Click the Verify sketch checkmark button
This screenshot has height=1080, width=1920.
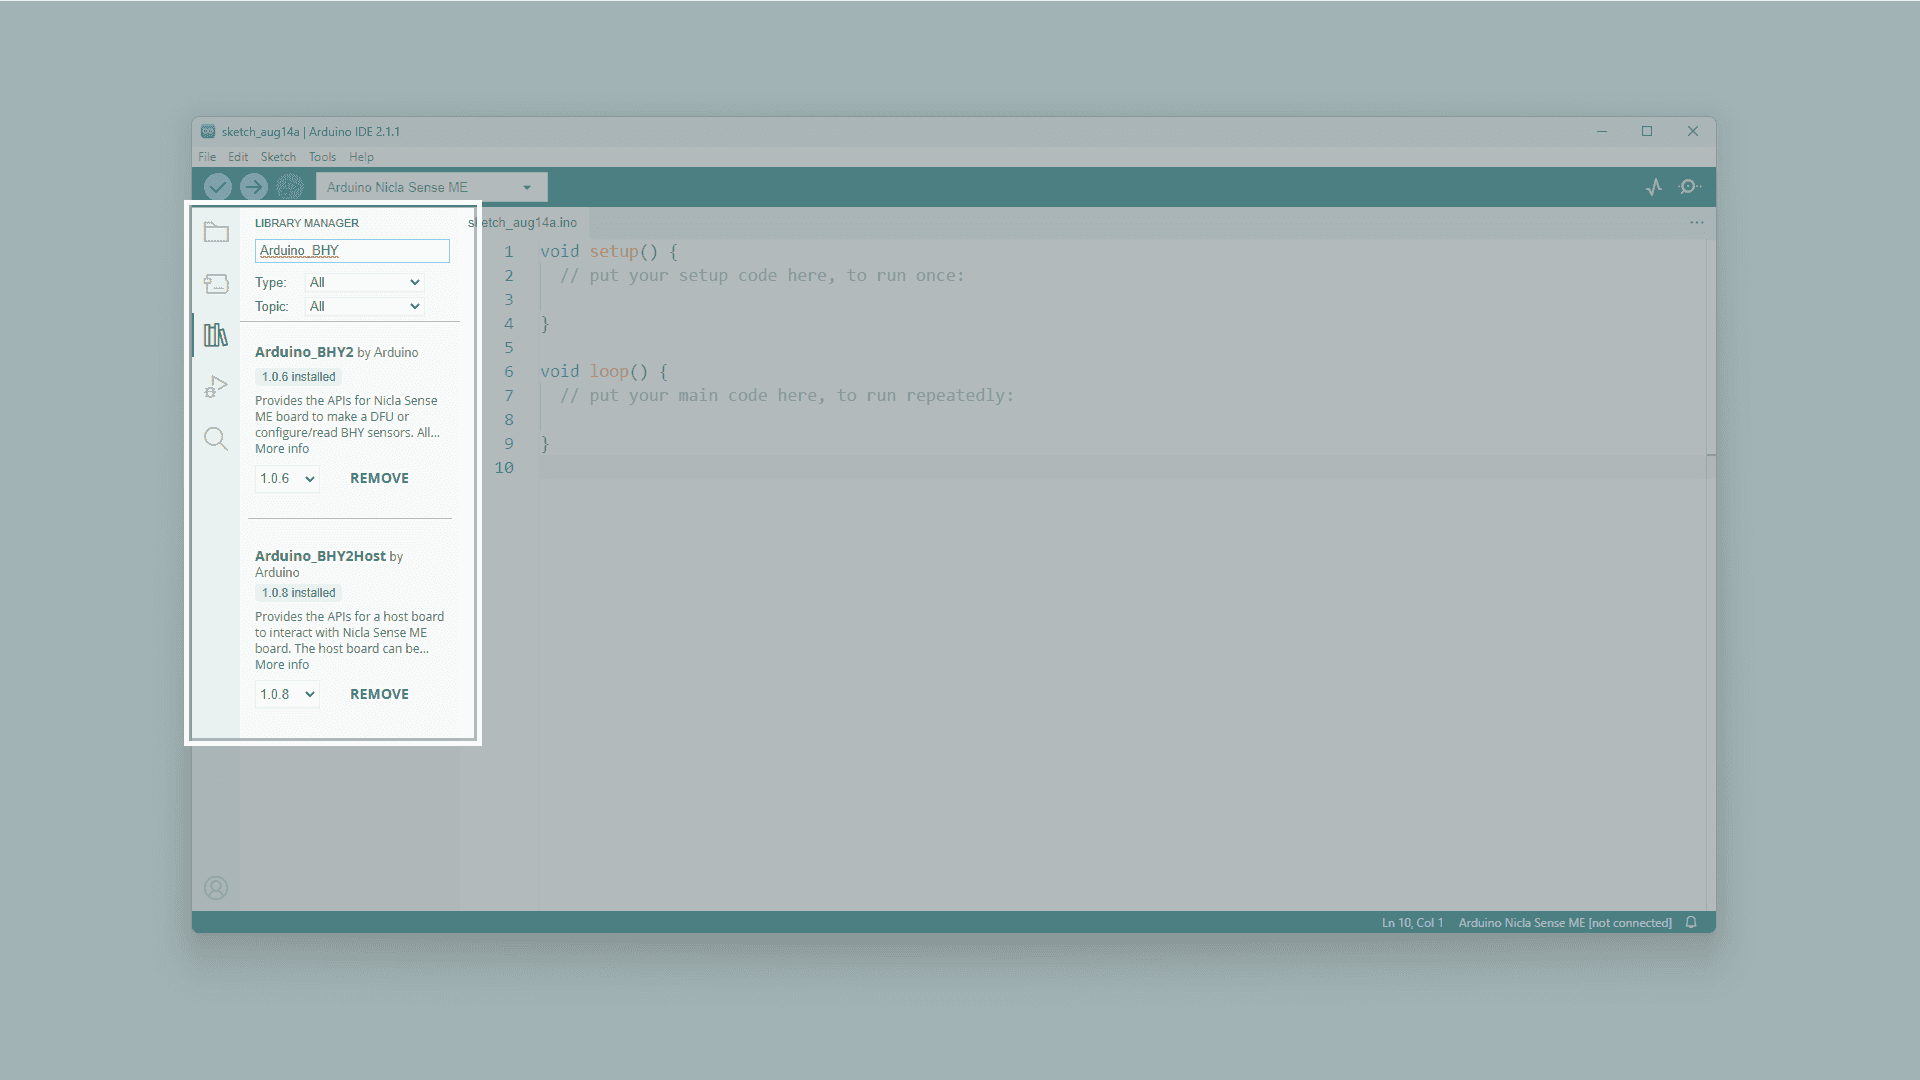(x=217, y=187)
